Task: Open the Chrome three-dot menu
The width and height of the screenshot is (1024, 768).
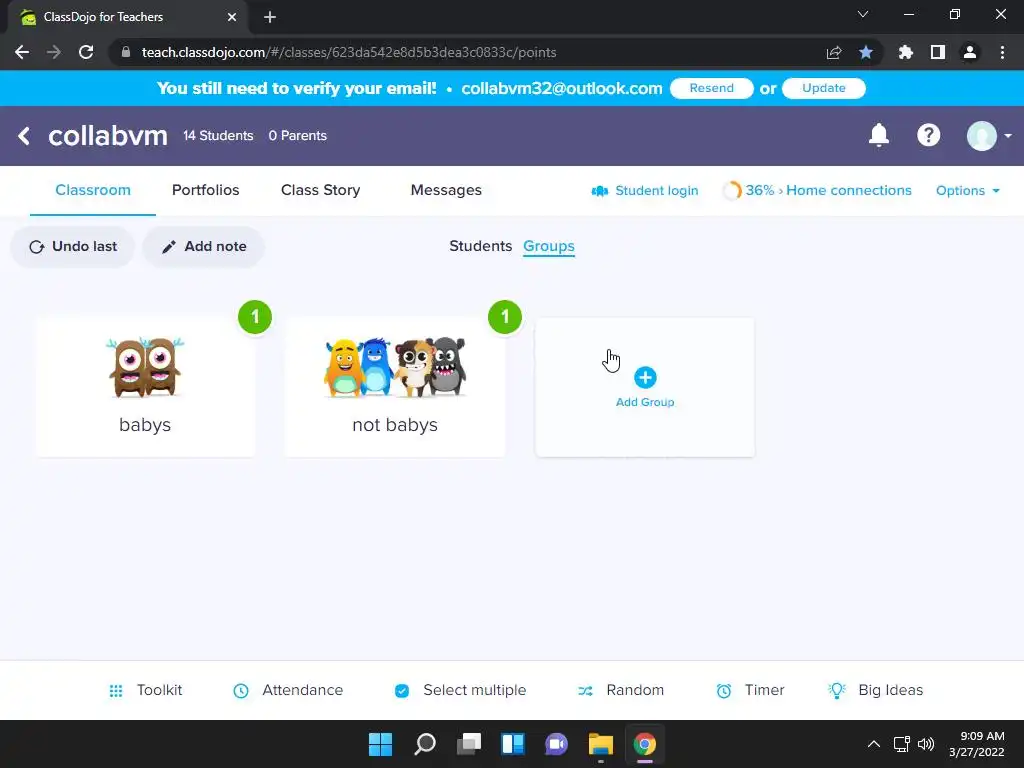Action: (x=1002, y=52)
